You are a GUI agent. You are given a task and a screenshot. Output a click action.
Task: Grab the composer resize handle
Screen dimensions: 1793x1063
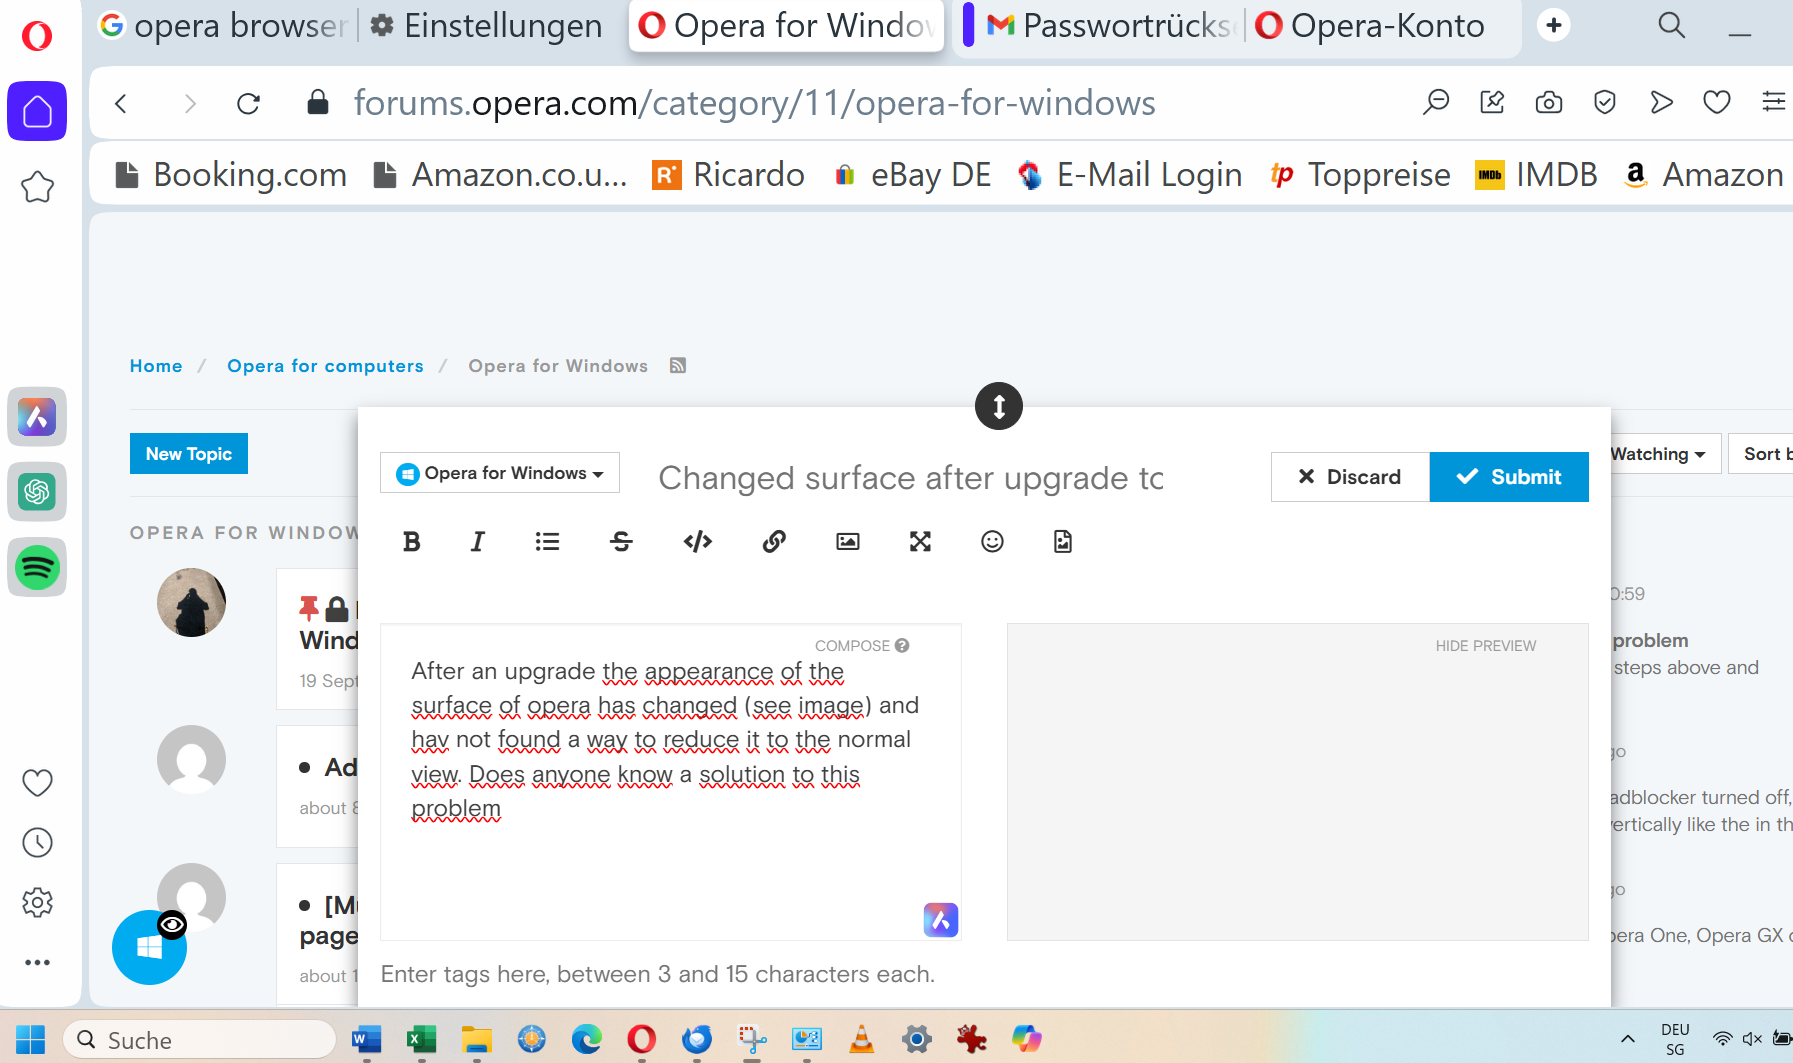click(x=998, y=406)
